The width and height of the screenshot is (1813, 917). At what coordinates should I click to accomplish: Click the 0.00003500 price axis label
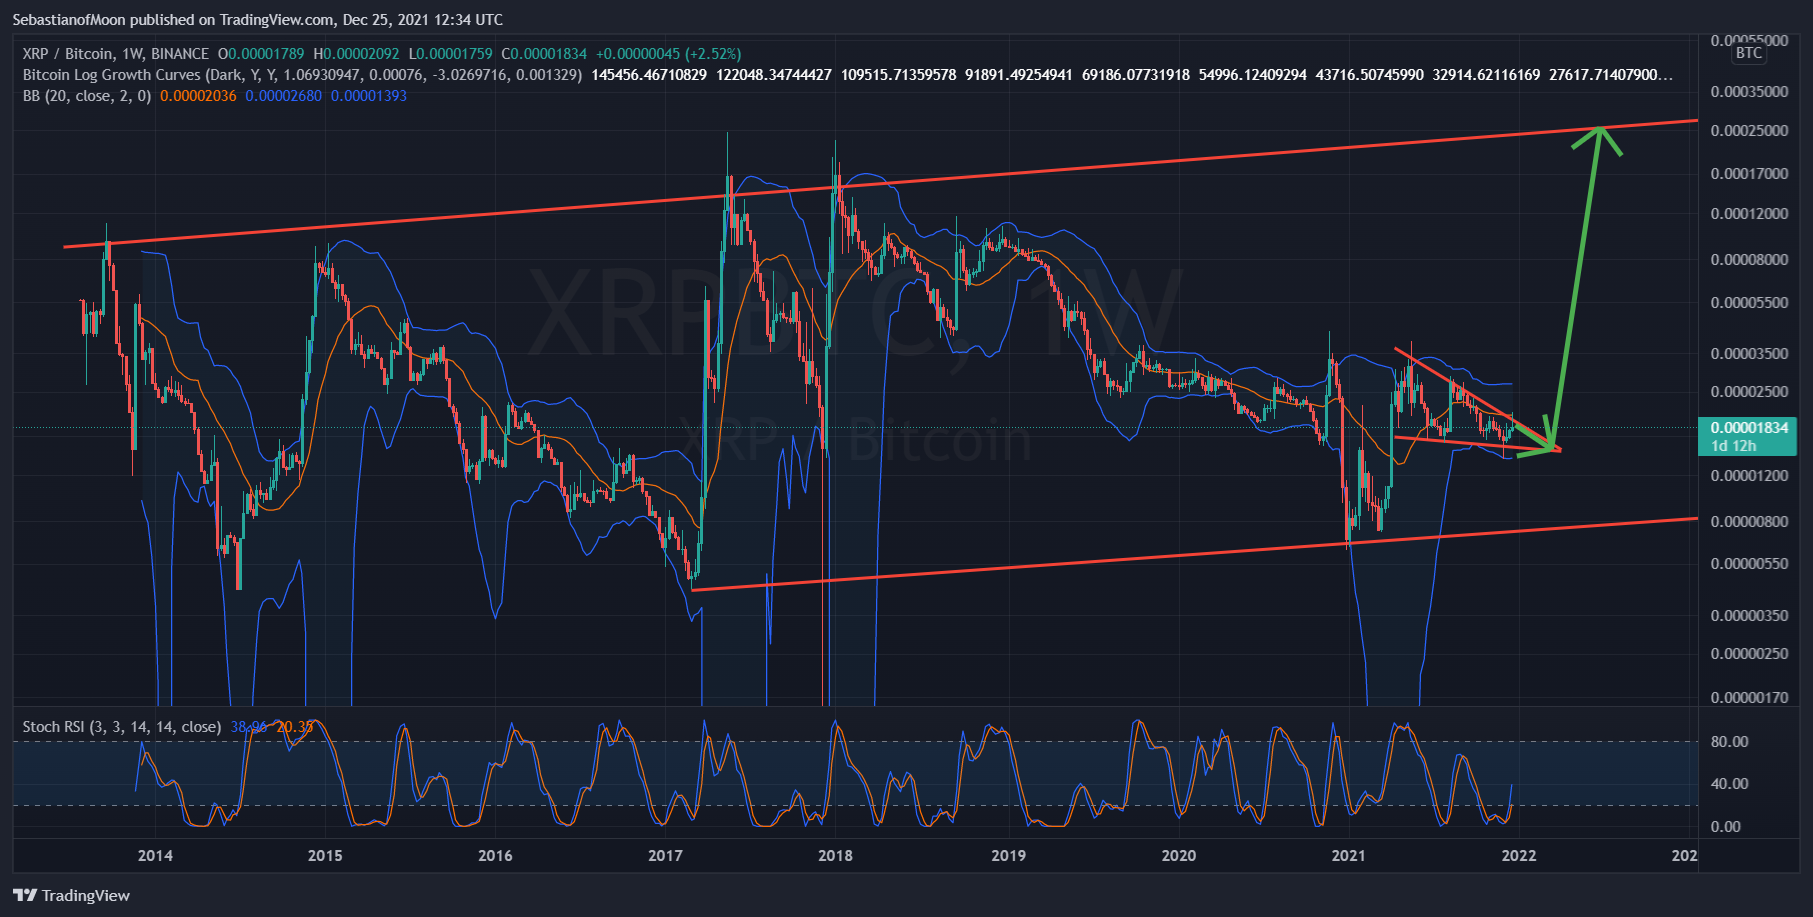click(x=1749, y=354)
